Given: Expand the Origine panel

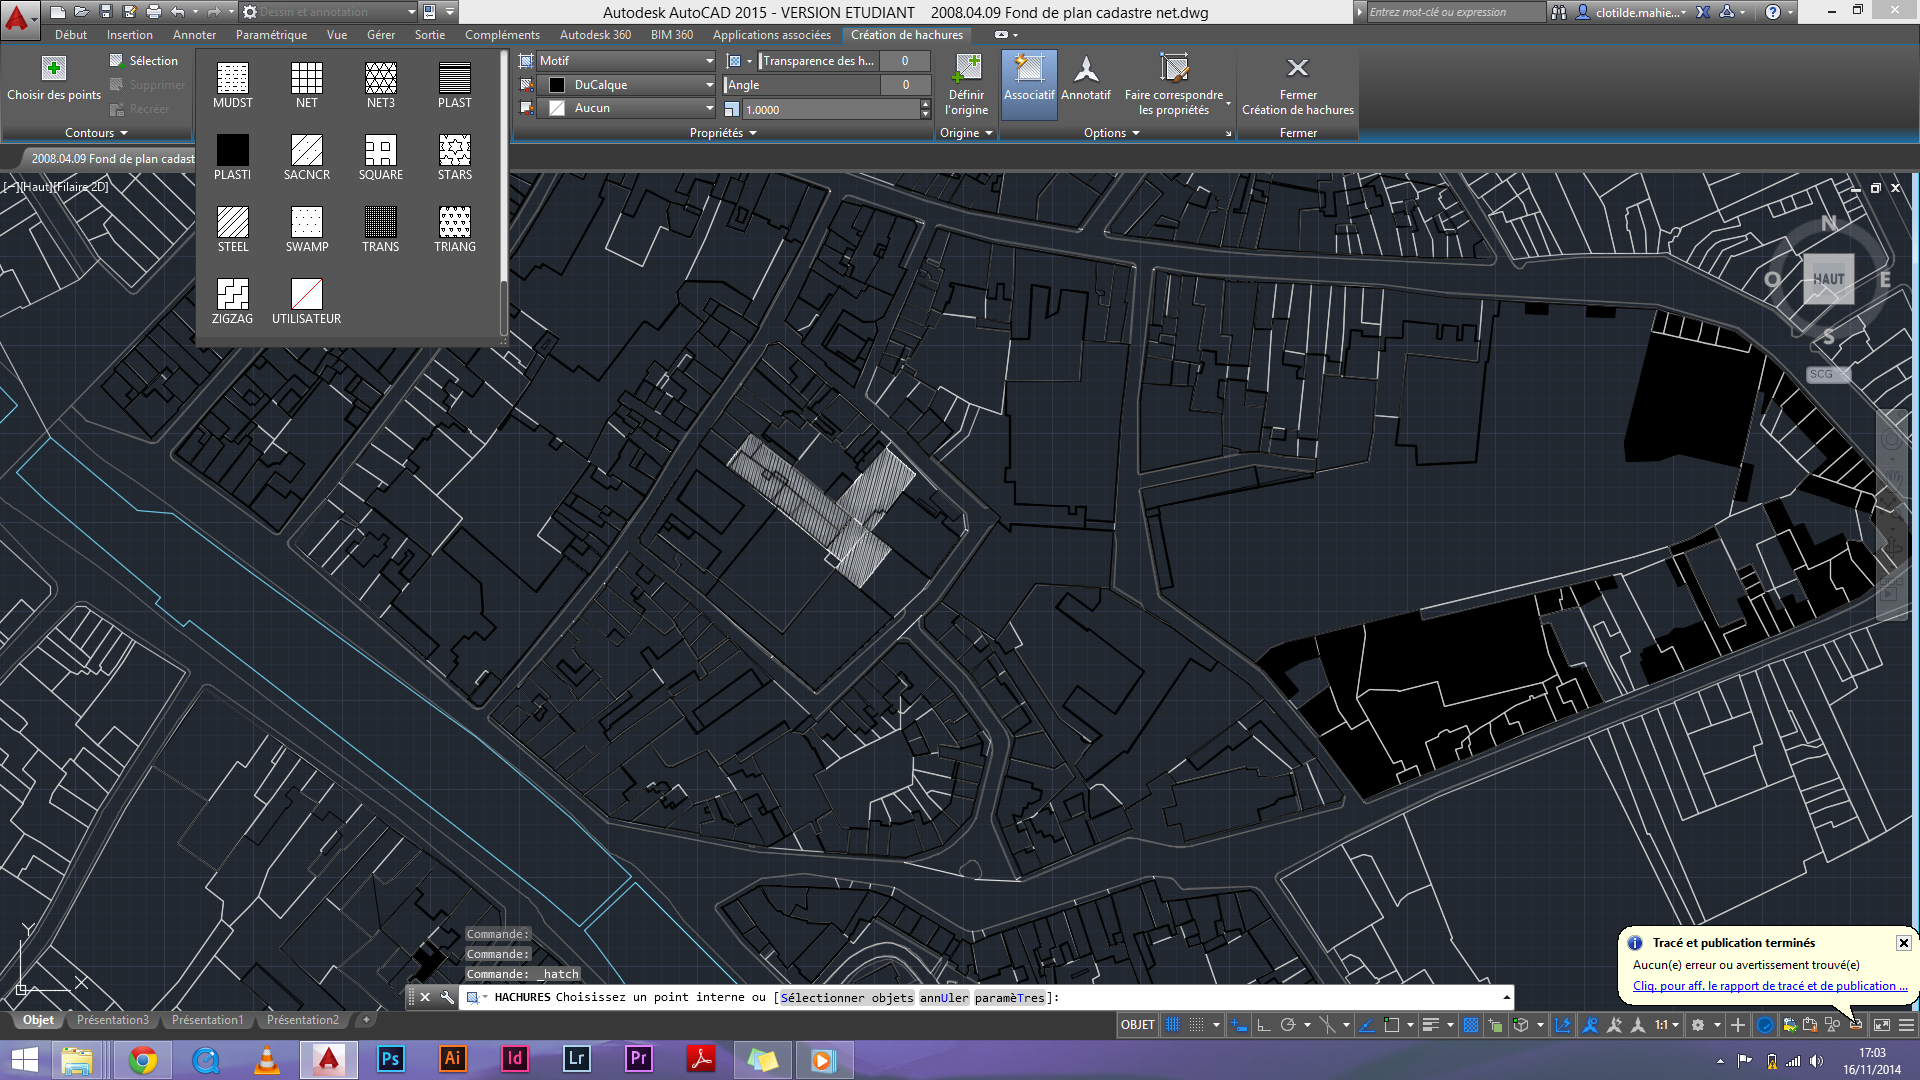Looking at the screenshot, I should point(966,133).
